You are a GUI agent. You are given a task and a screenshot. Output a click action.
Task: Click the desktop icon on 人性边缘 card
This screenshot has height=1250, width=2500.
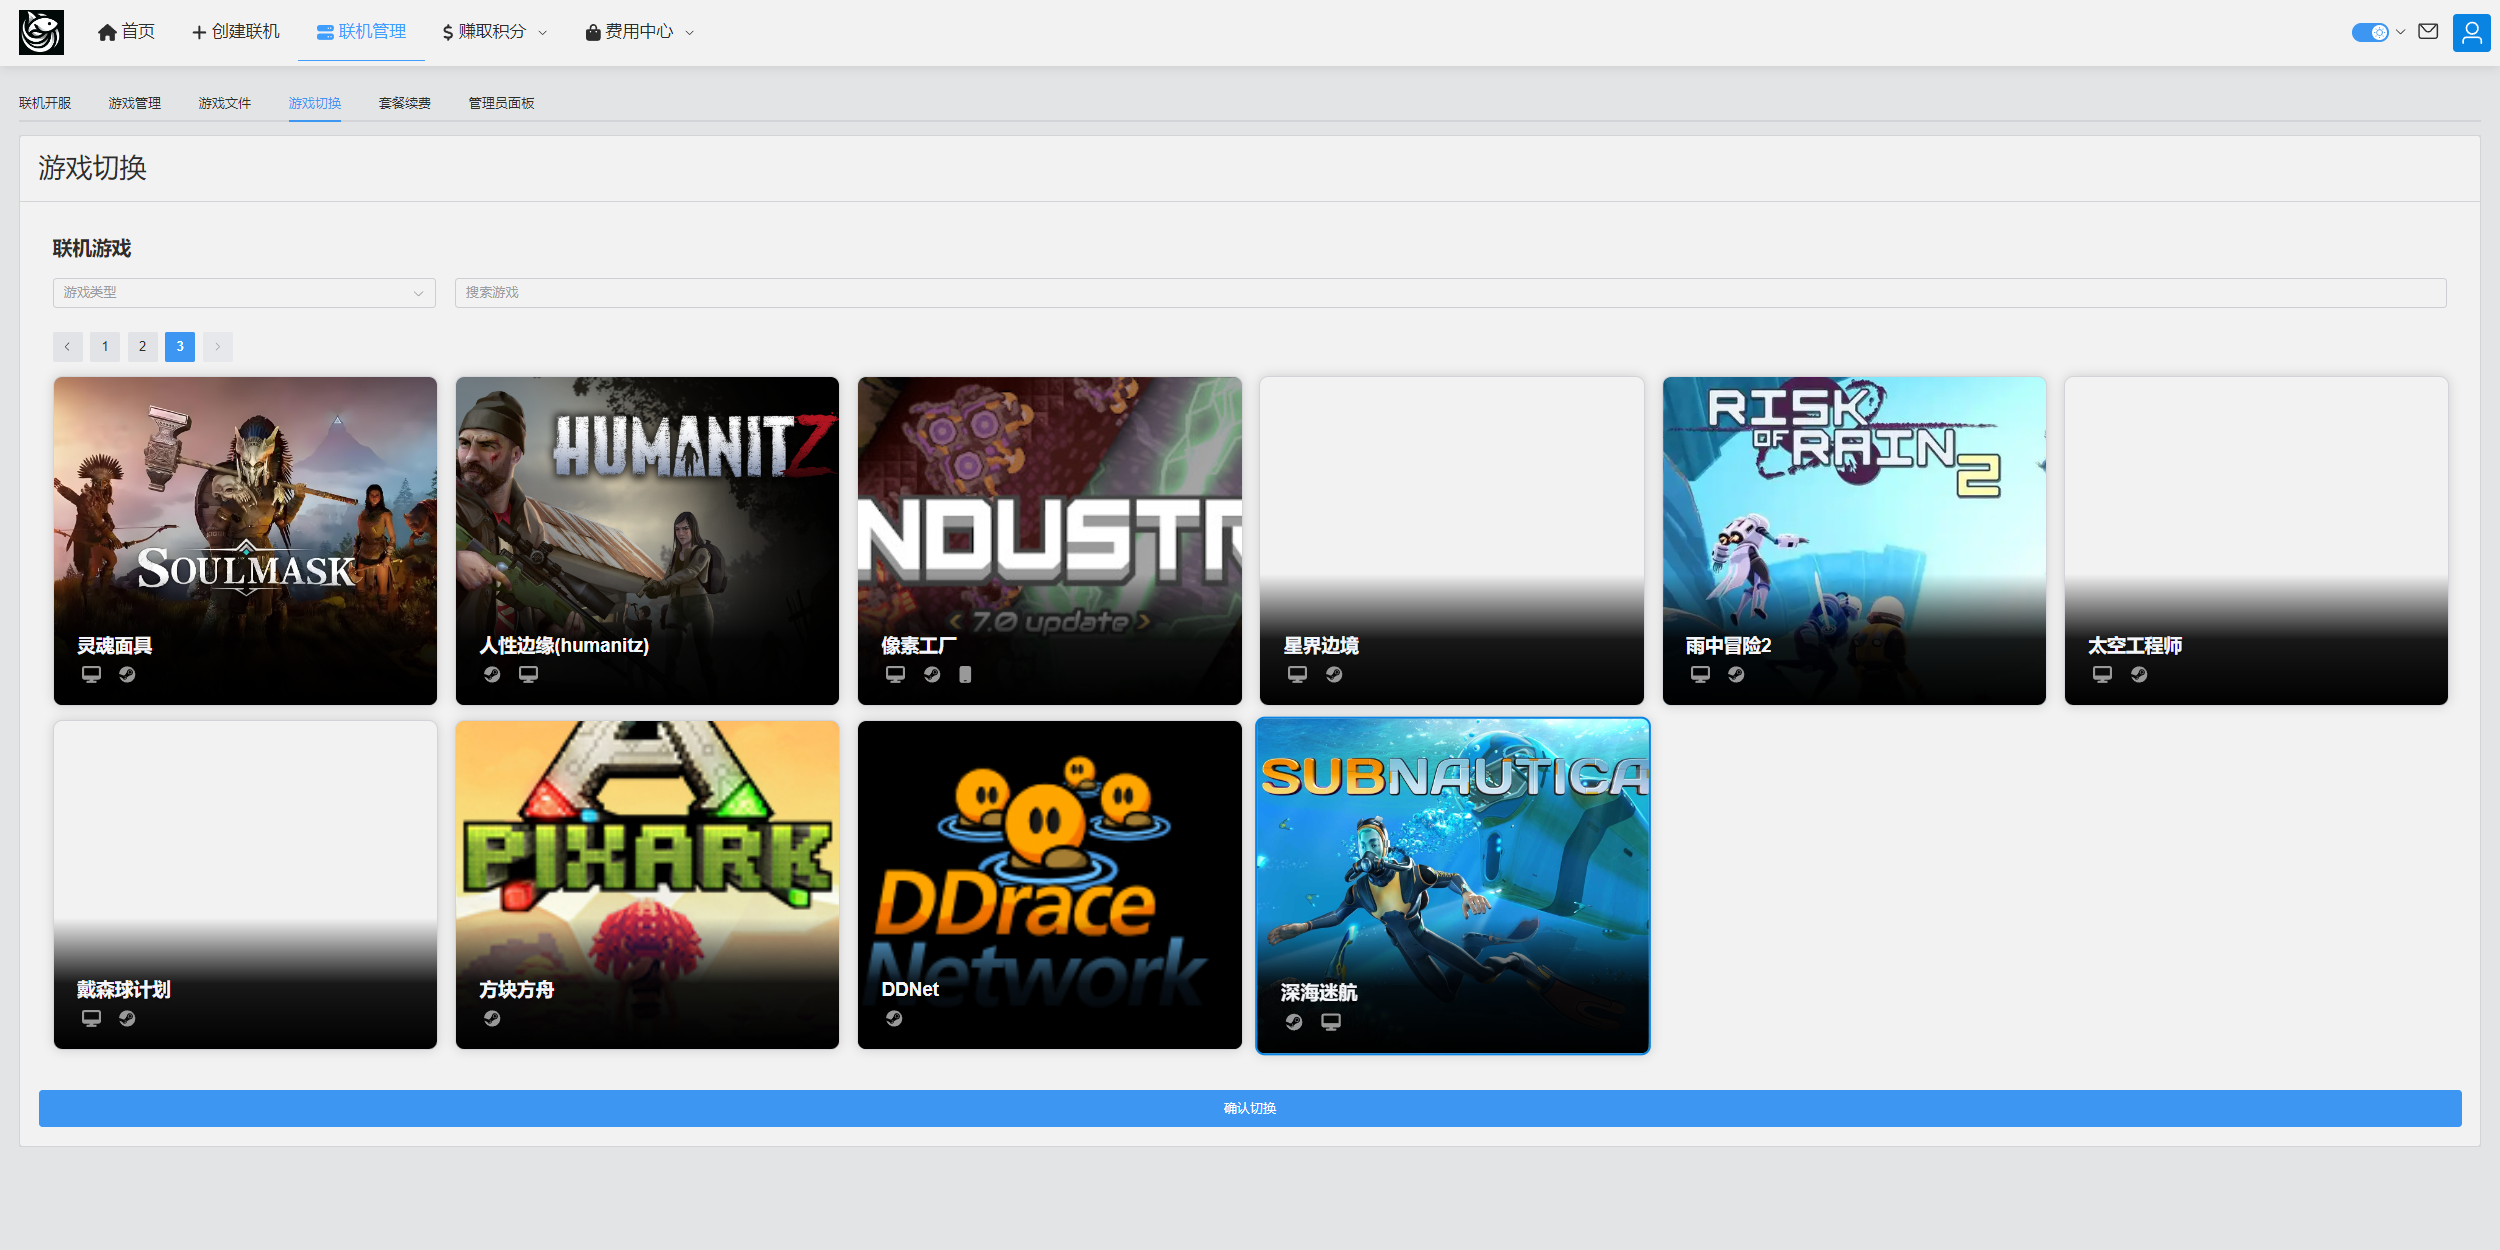coord(528,675)
